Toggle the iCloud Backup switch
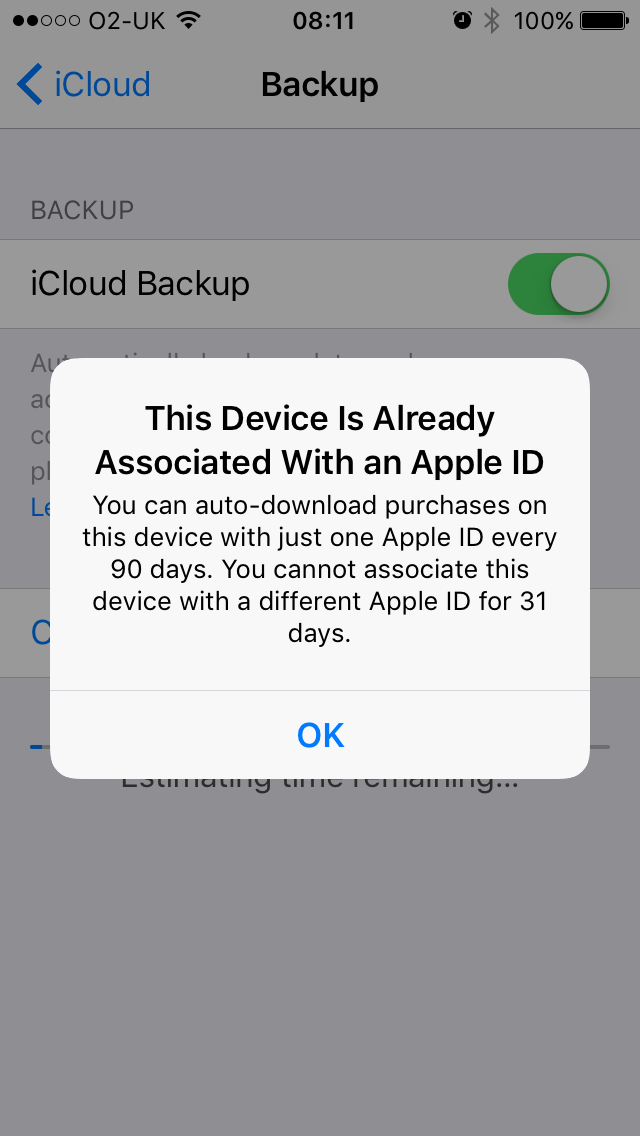Screen dimensions: 640x1136 pos(558,283)
